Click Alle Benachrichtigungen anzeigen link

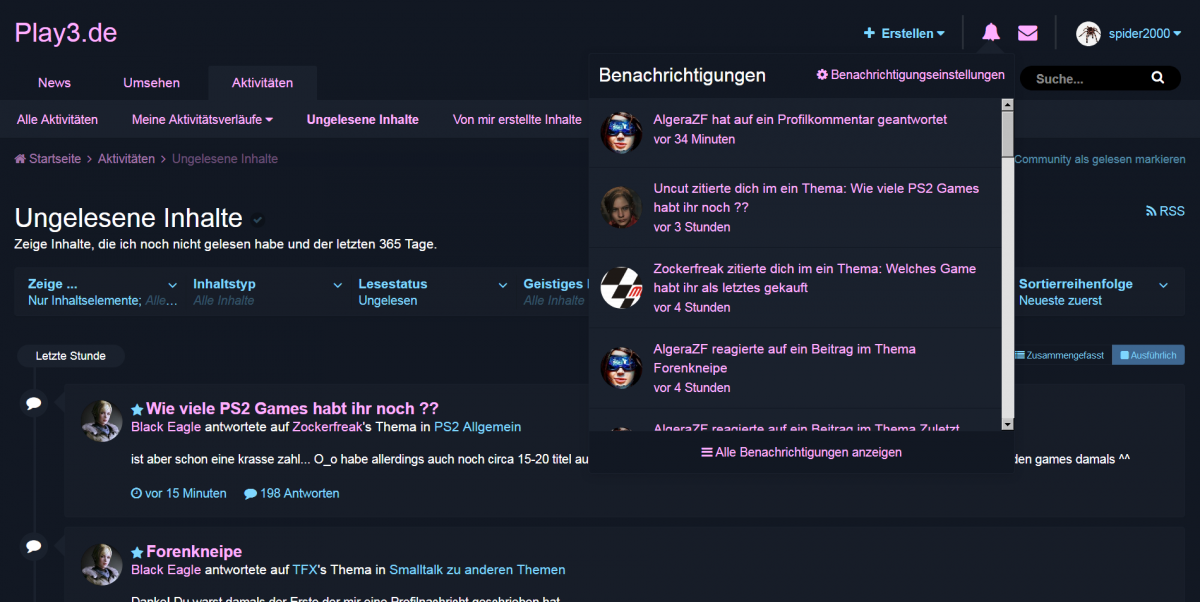click(x=801, y=452)
